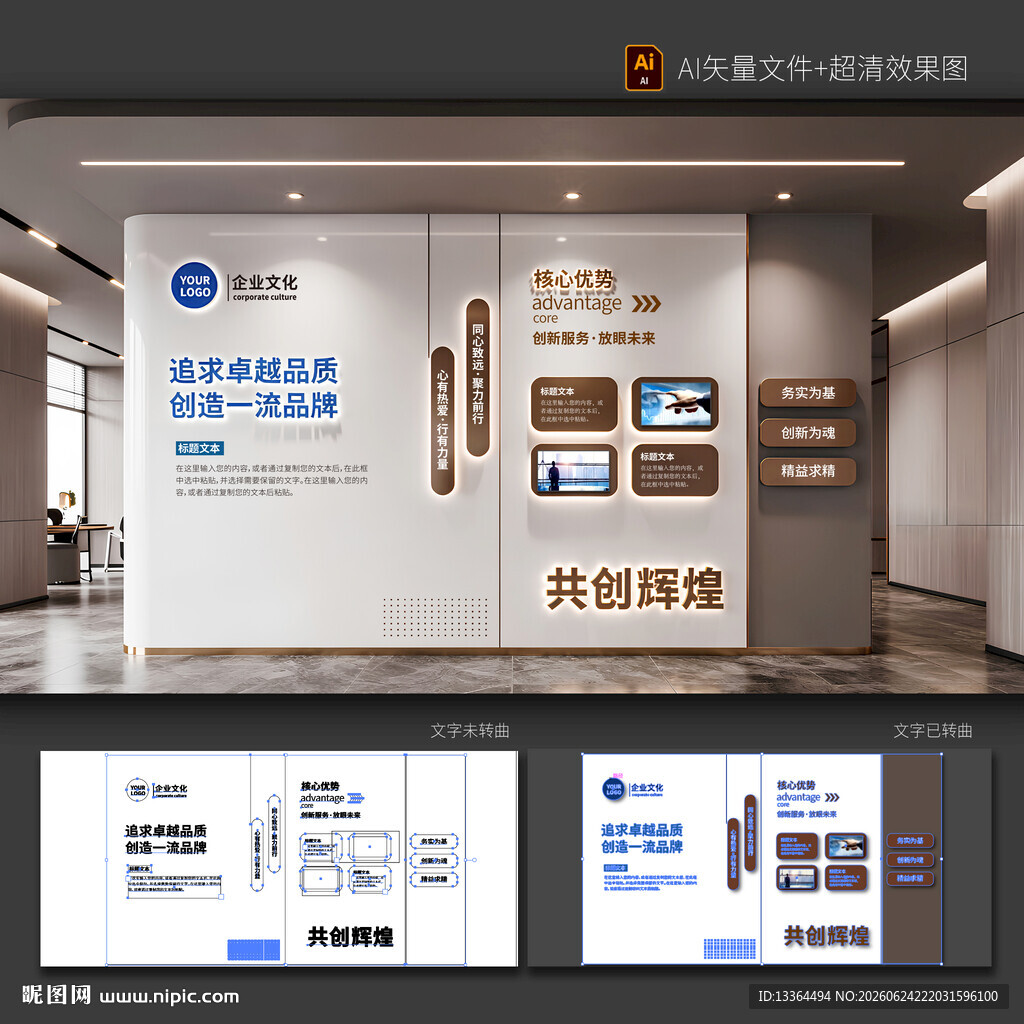Image resolution: width=1024 pixels, height=1024 pixels.
Task: Open the dark coloured vector preview thumbnail
Action: [x=760, y=858]
